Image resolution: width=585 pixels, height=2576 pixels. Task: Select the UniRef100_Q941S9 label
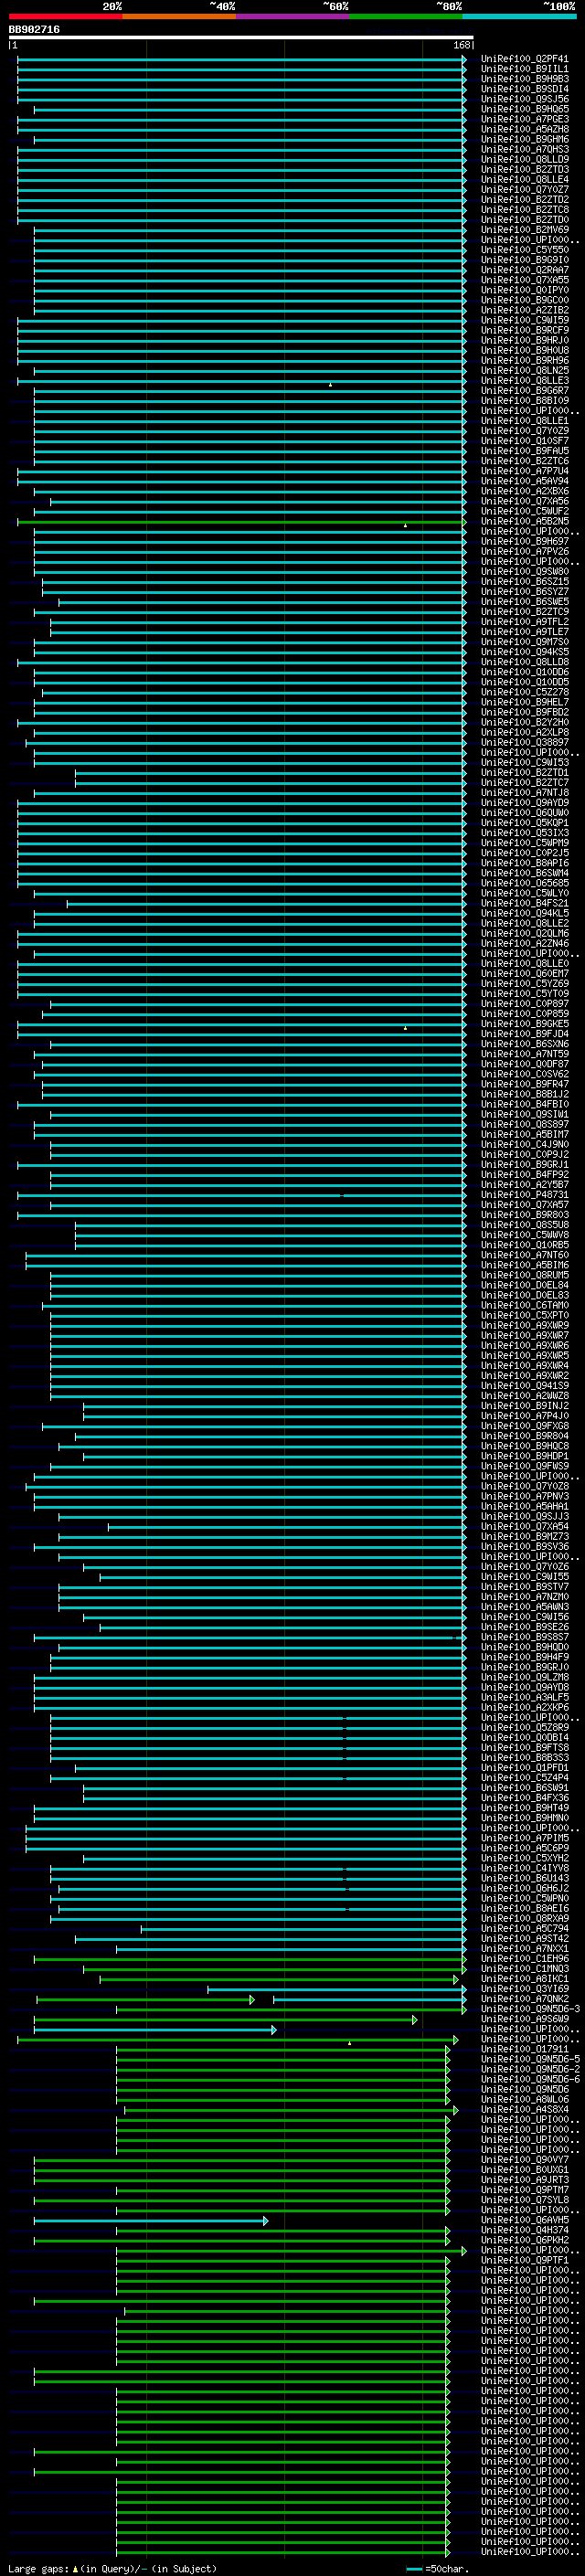(525, 1386)
